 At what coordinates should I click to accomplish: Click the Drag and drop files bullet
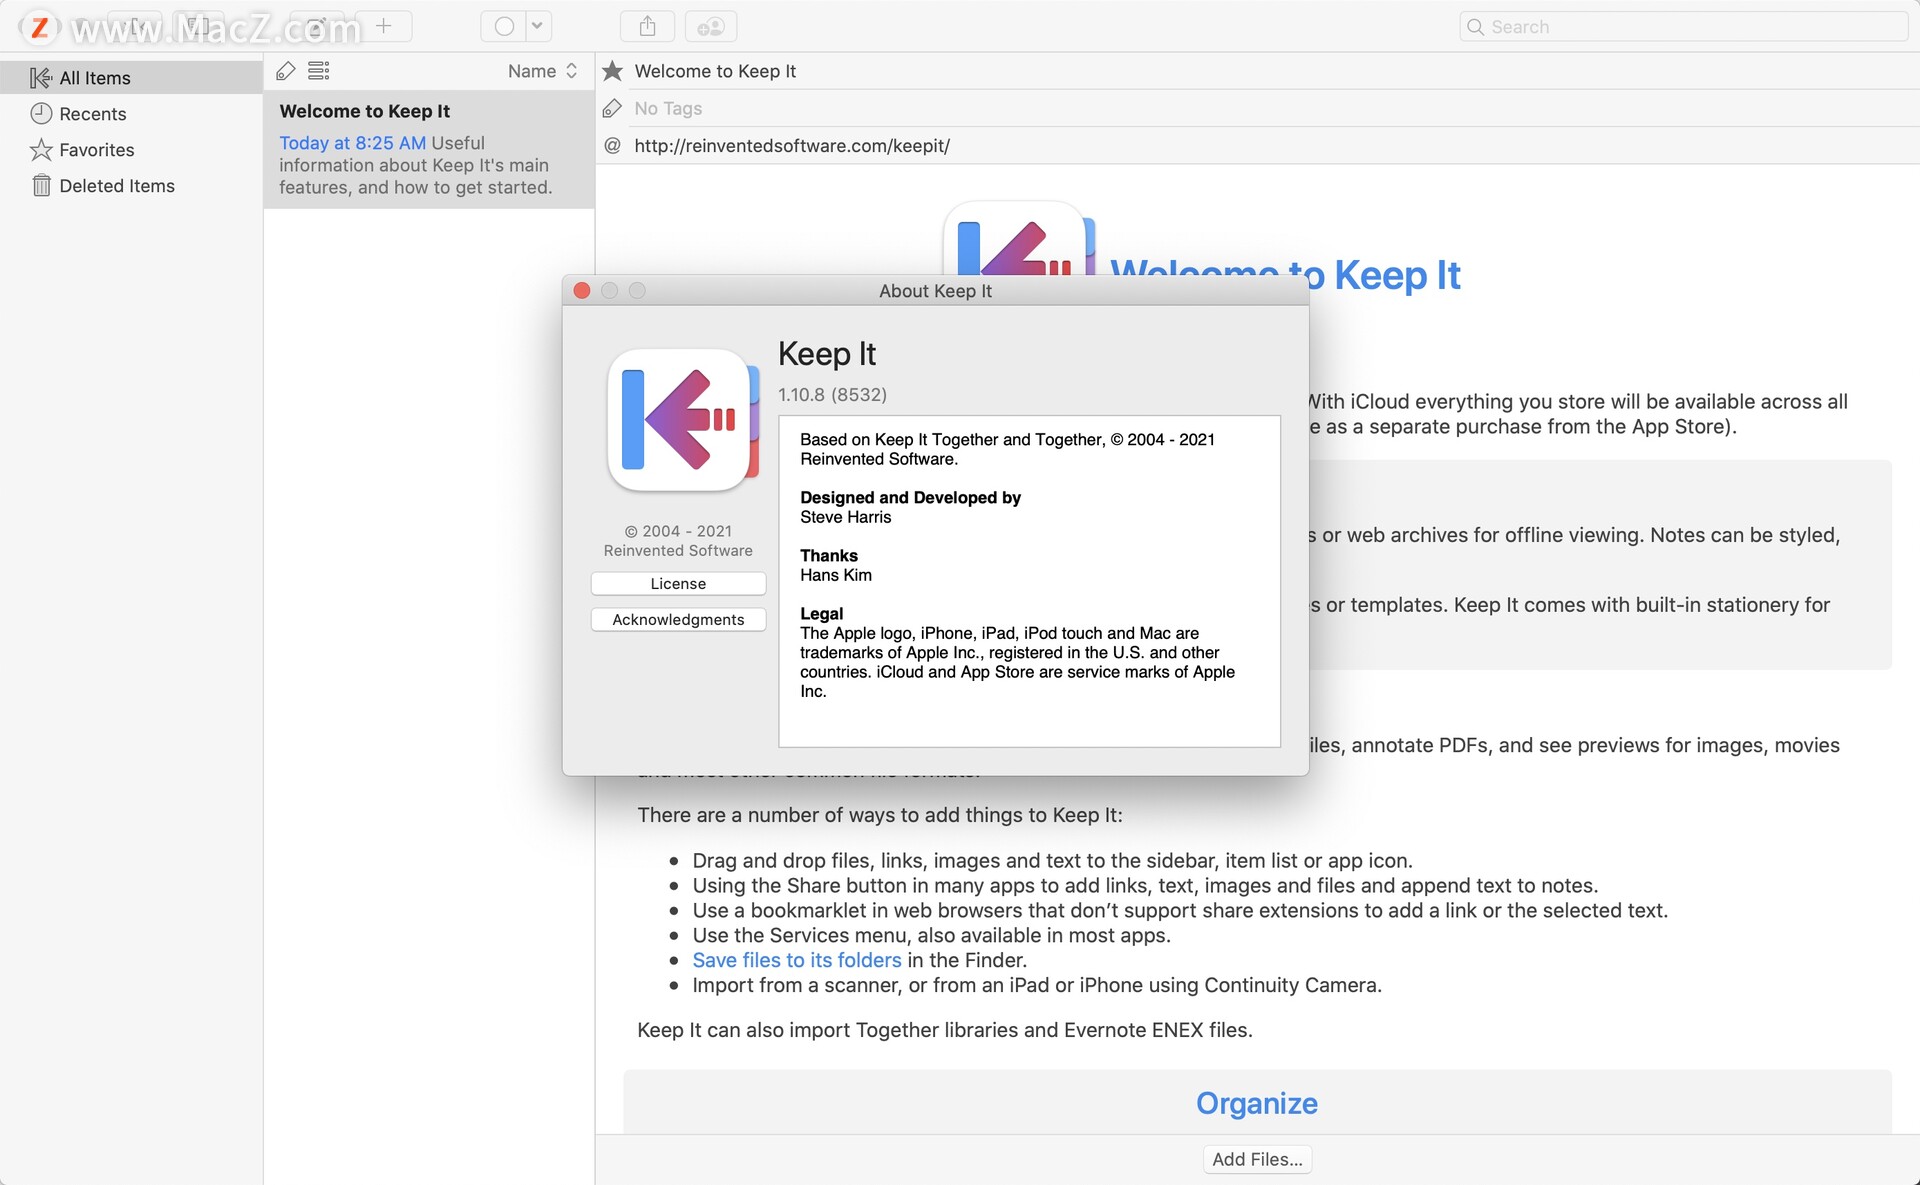pyautogui.click(x=1053, y=860)
